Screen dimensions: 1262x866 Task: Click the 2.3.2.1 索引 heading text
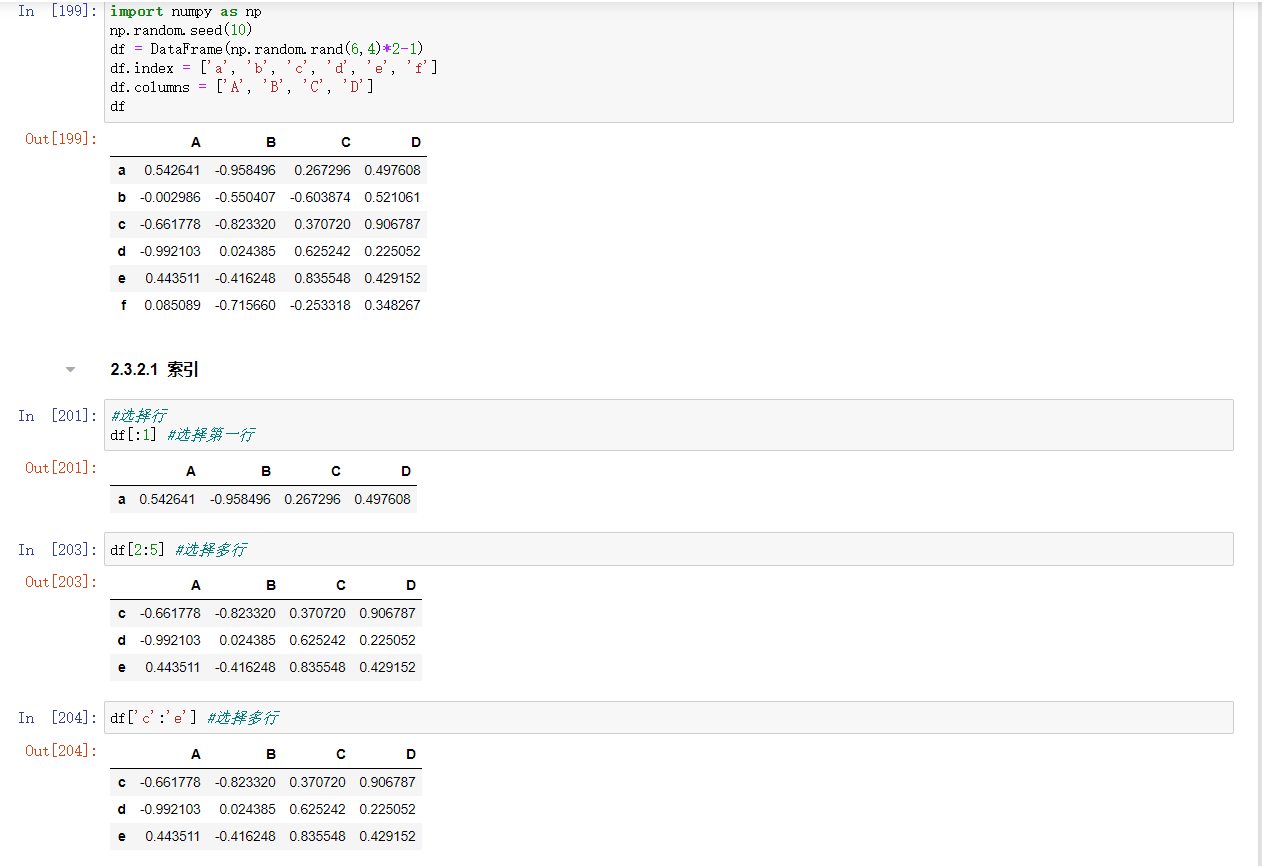[x=154, y=370]
